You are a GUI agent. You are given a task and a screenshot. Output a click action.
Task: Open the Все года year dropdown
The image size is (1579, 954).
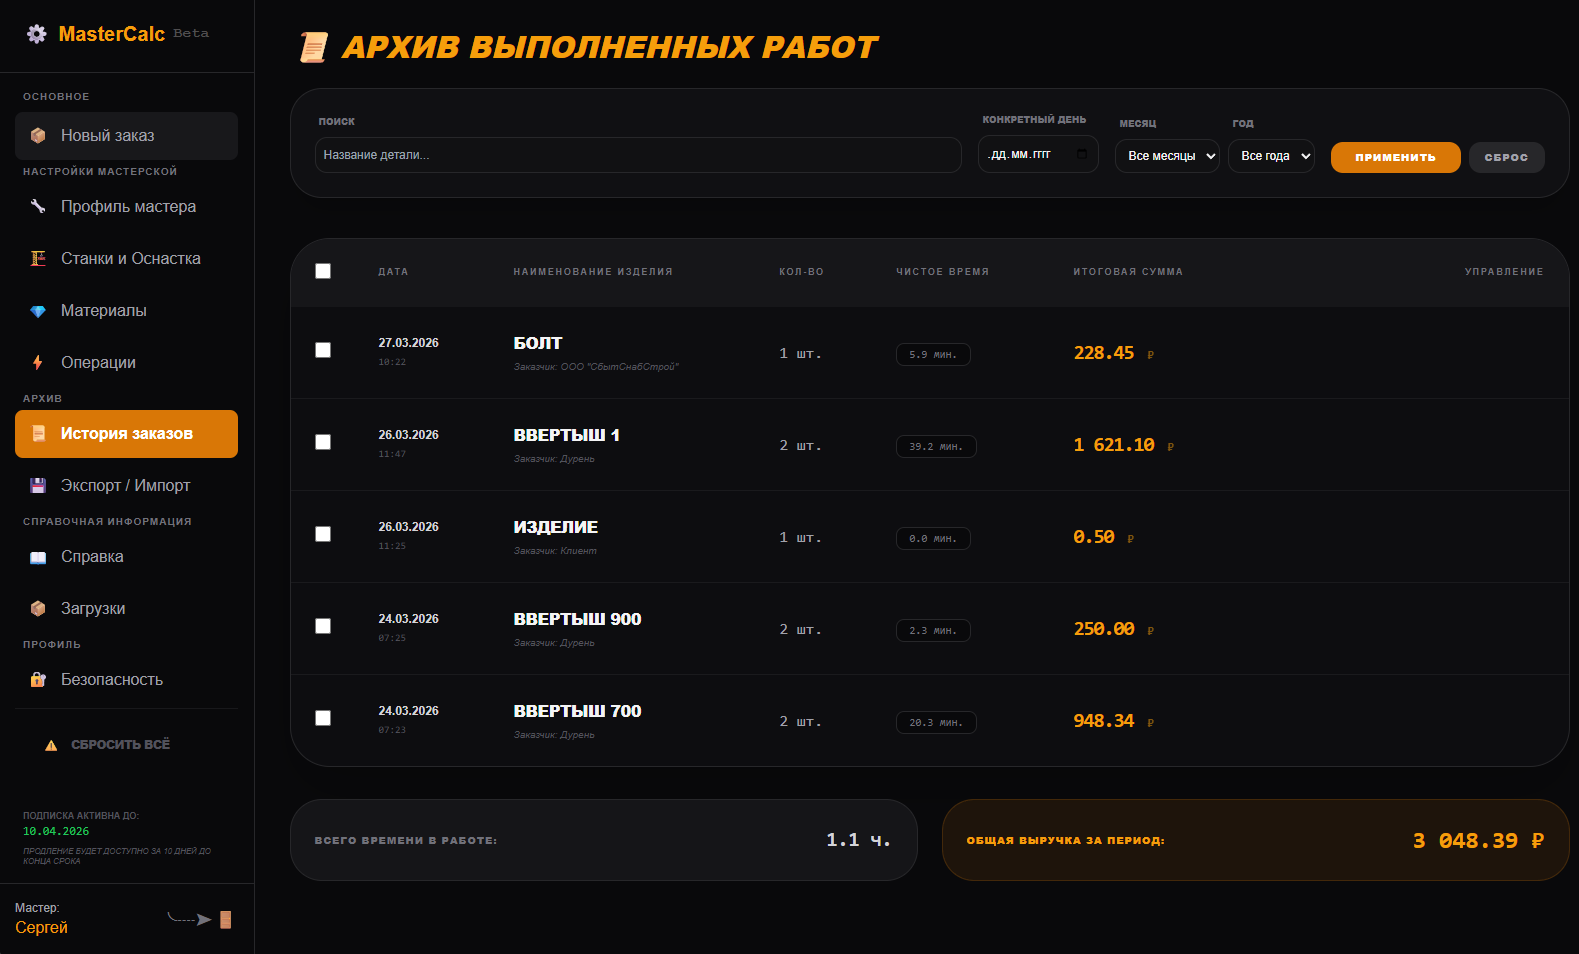[1271, 156]
